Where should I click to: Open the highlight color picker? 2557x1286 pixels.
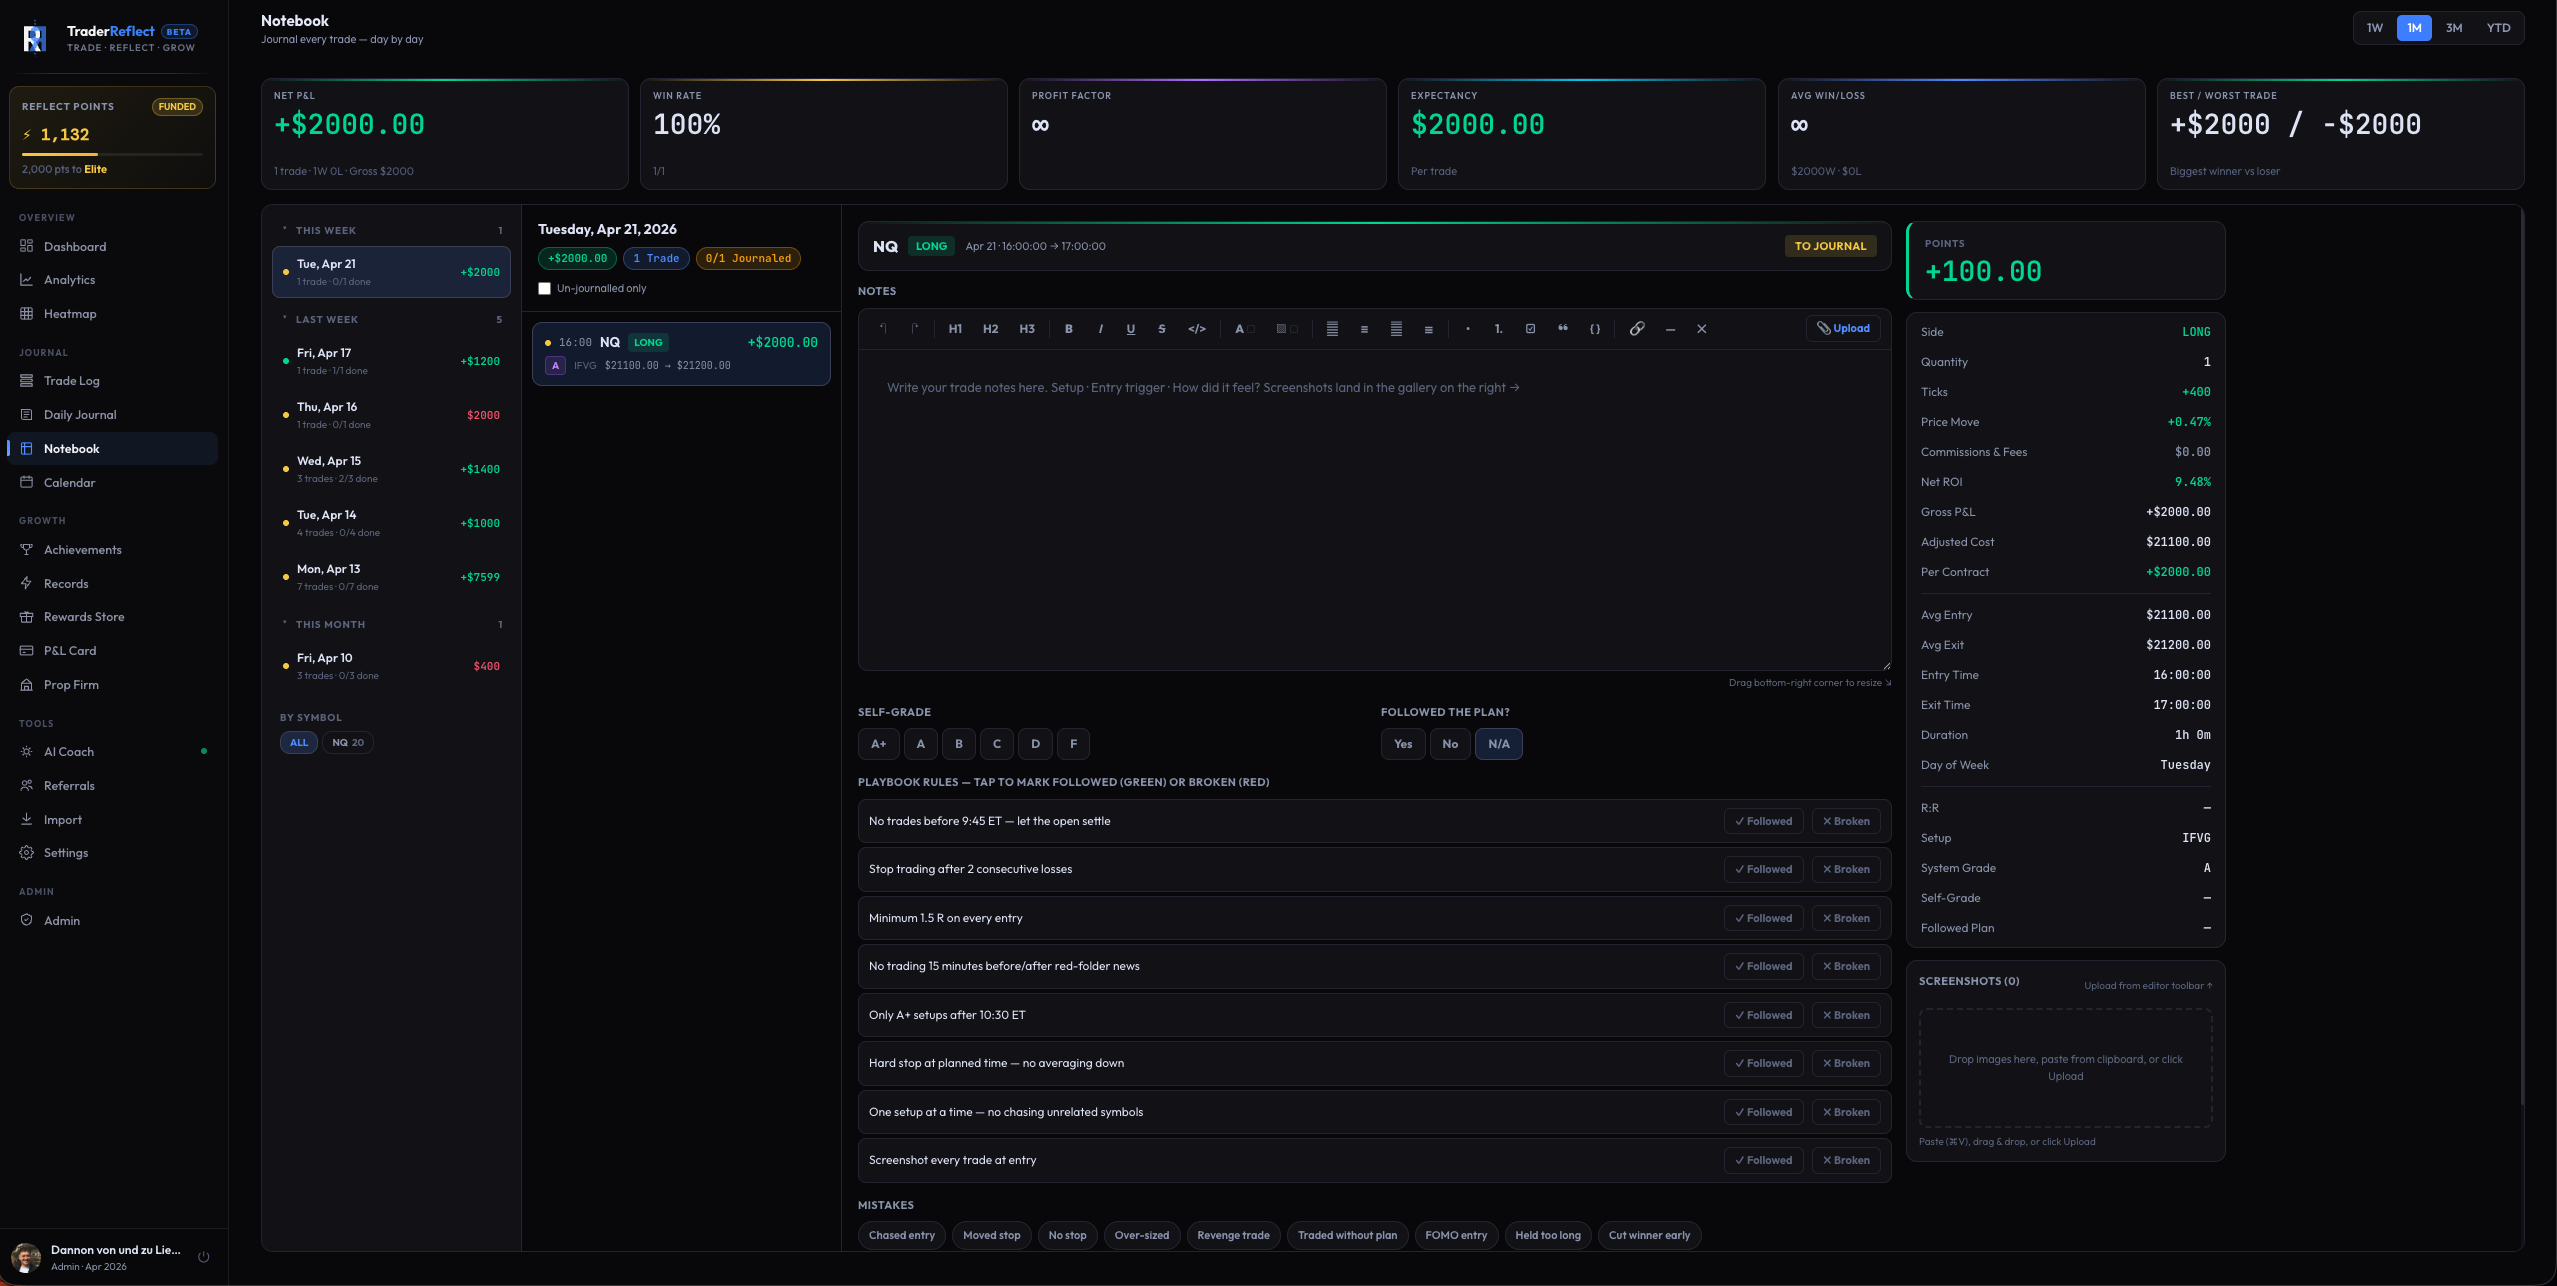pos(1287,329)
